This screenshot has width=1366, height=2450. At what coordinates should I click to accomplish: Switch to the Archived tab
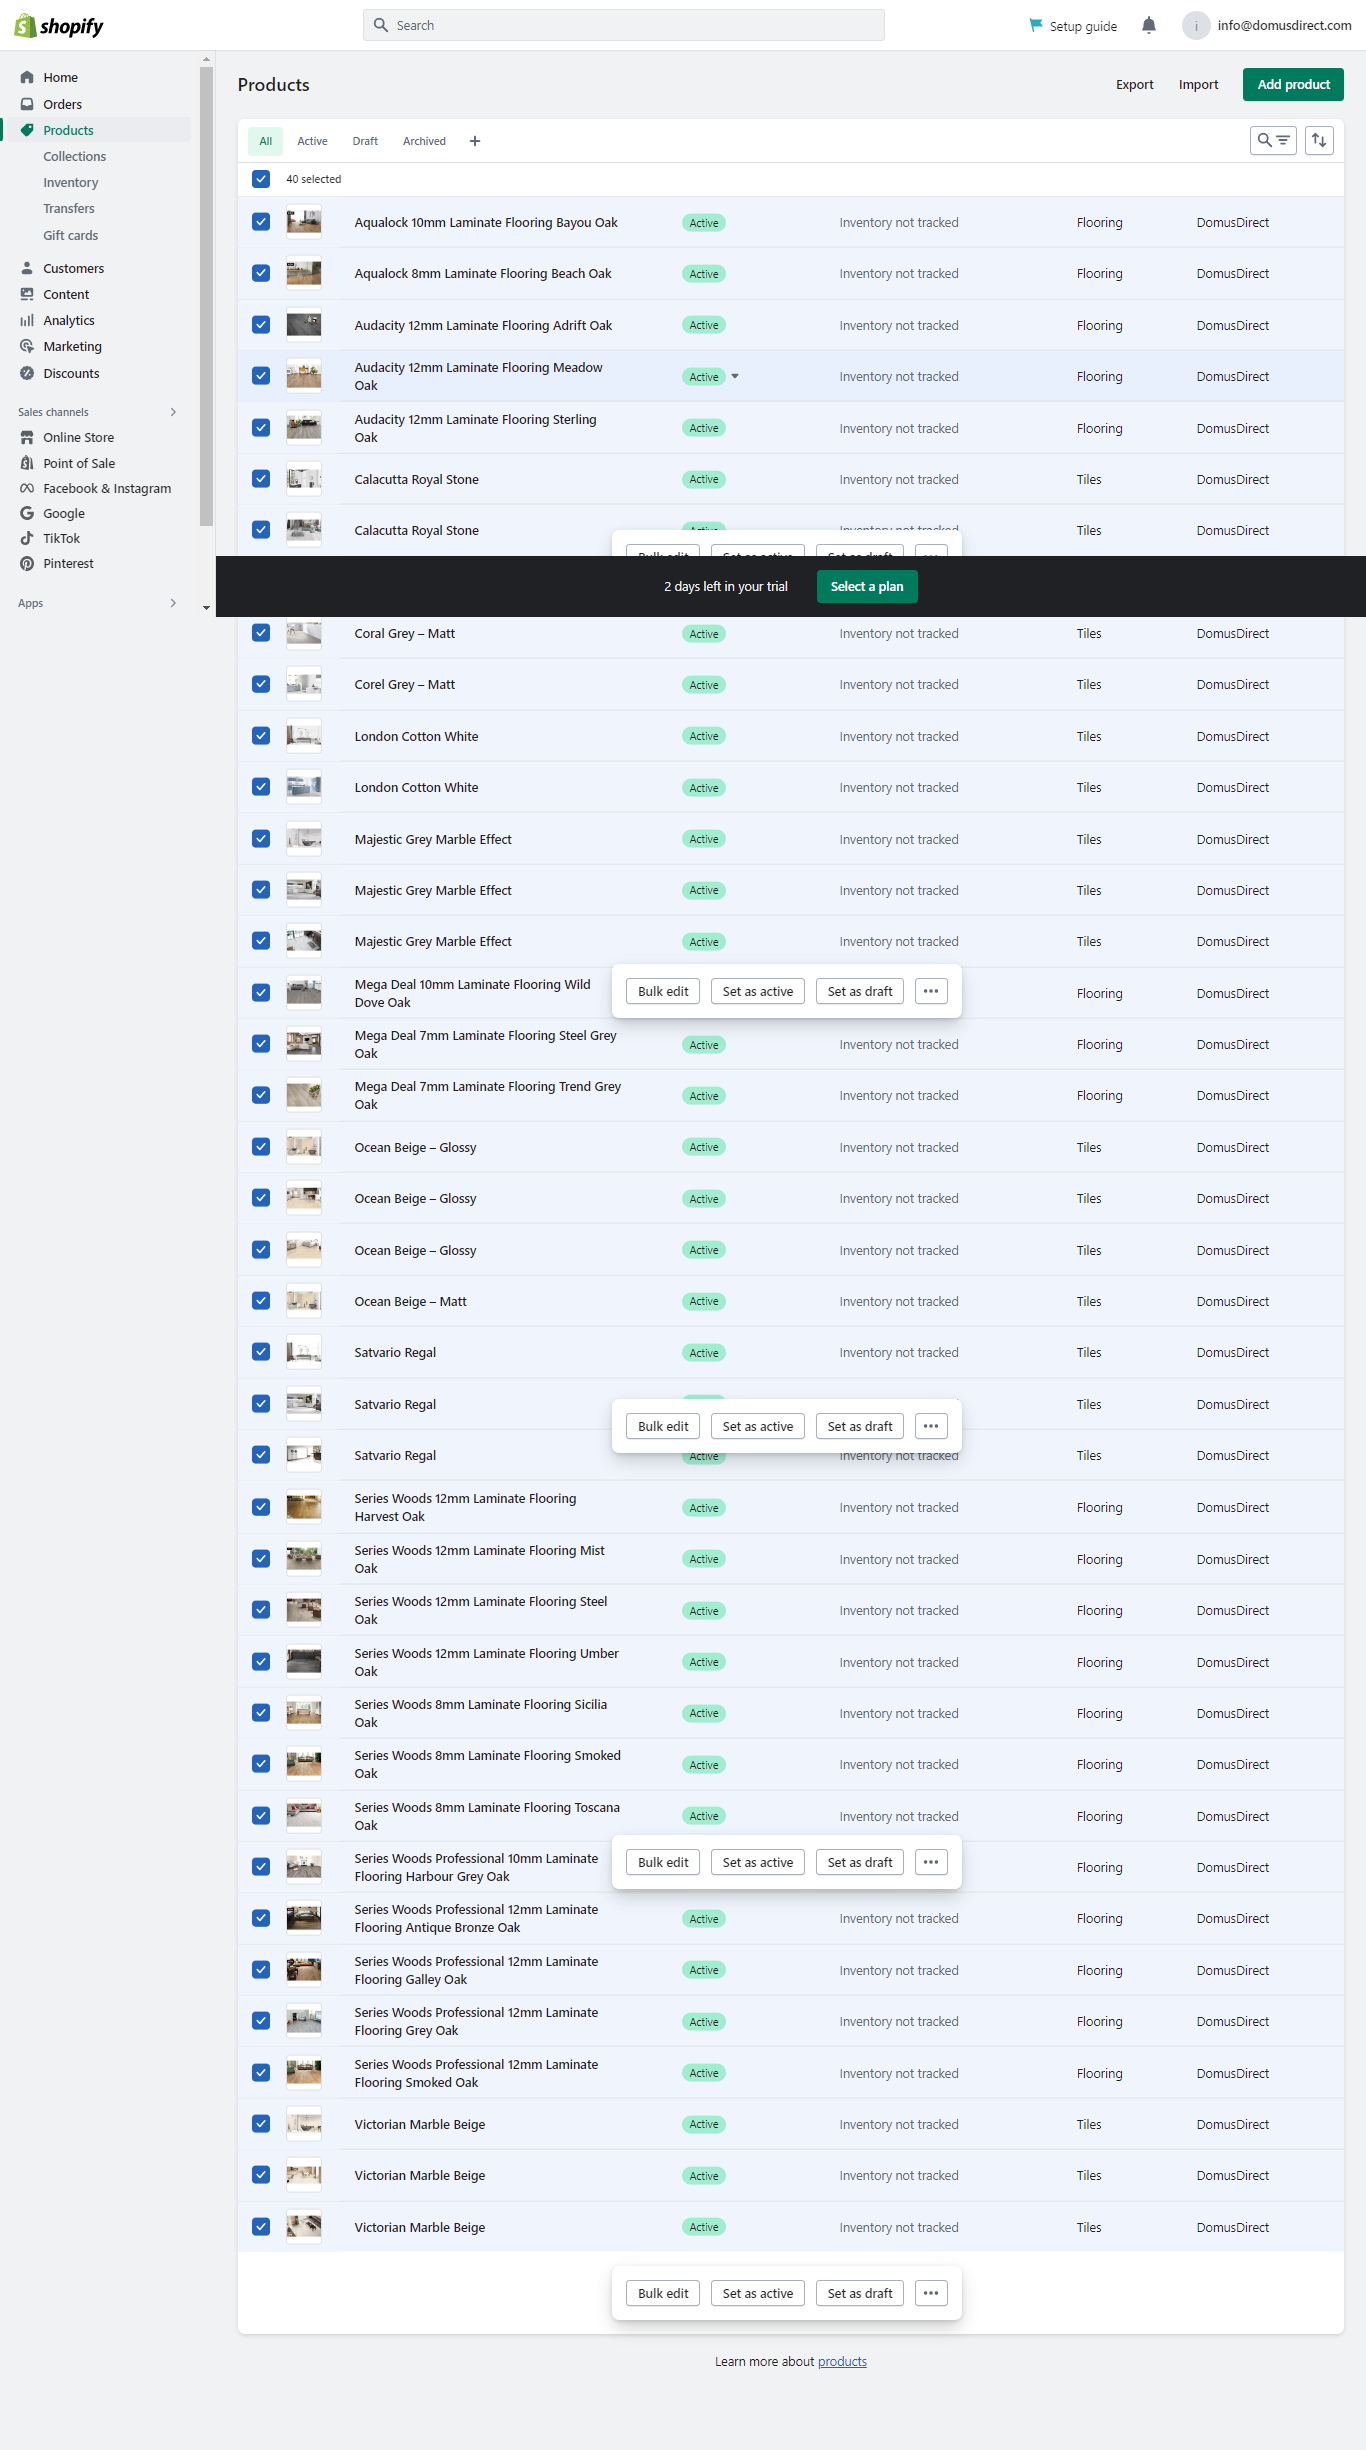424,141
